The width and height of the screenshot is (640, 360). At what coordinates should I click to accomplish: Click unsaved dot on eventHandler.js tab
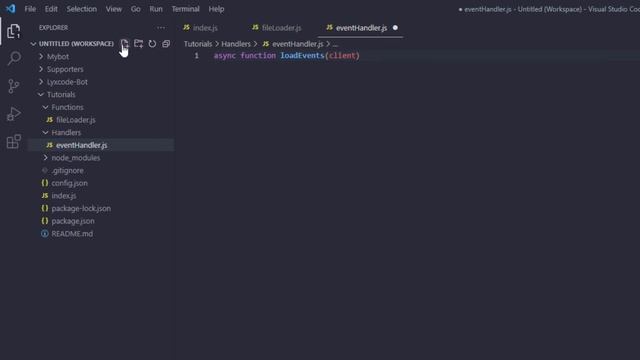pos(395,28)
